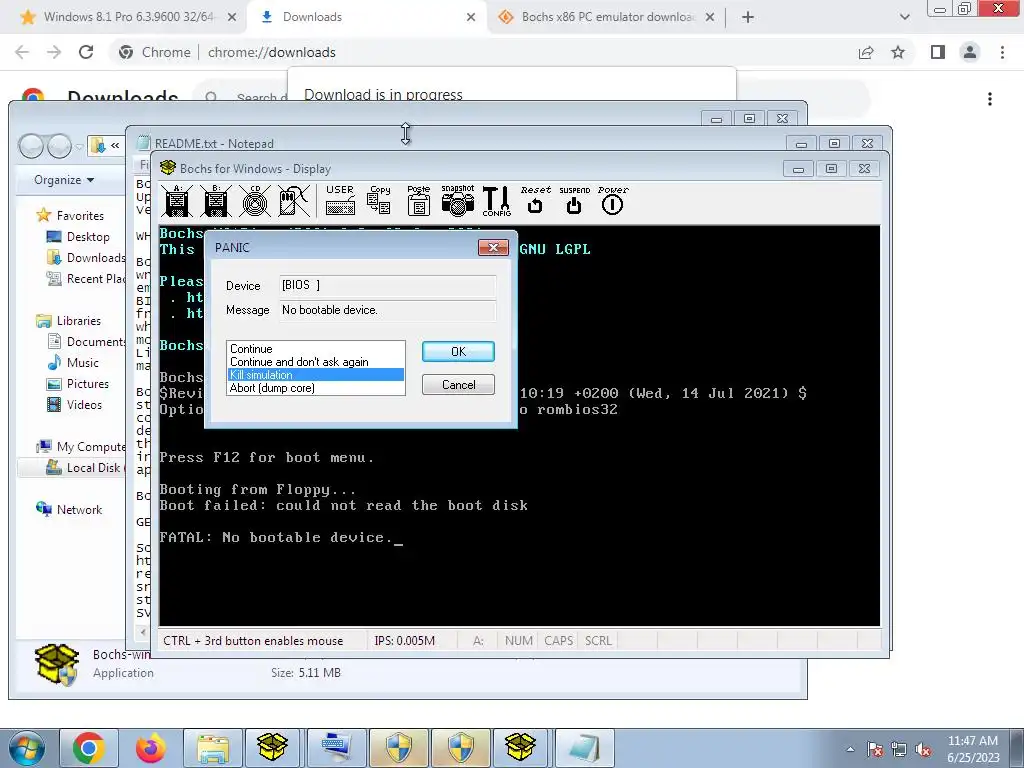Viewport: 1024px width, 768px height.
Task: Select Downloads in Explorer Favorites
Action: [x=86, y=257]
